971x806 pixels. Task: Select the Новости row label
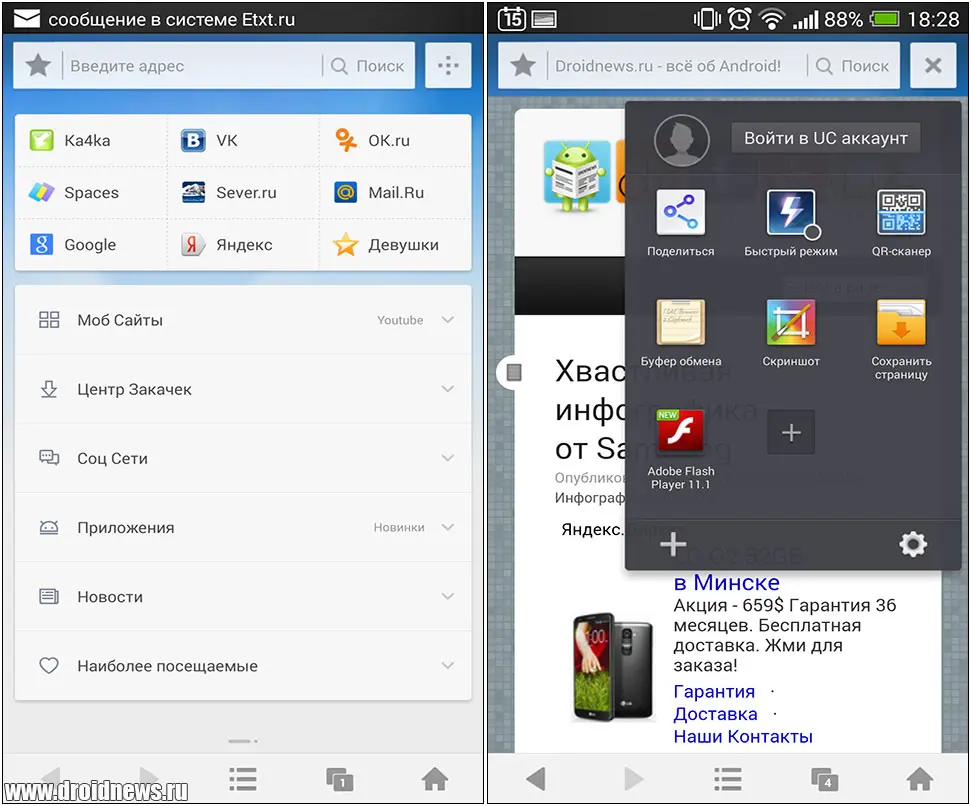110,597
